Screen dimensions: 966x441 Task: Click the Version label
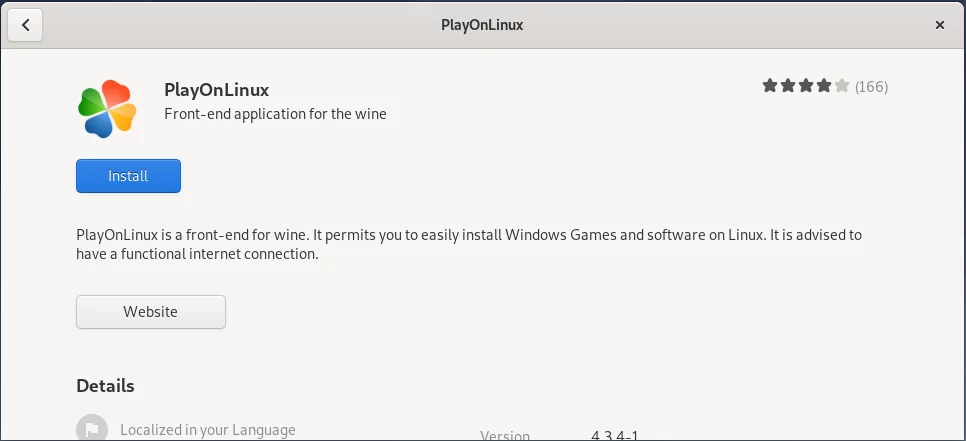pyautogui.click(x=505, y=435)
